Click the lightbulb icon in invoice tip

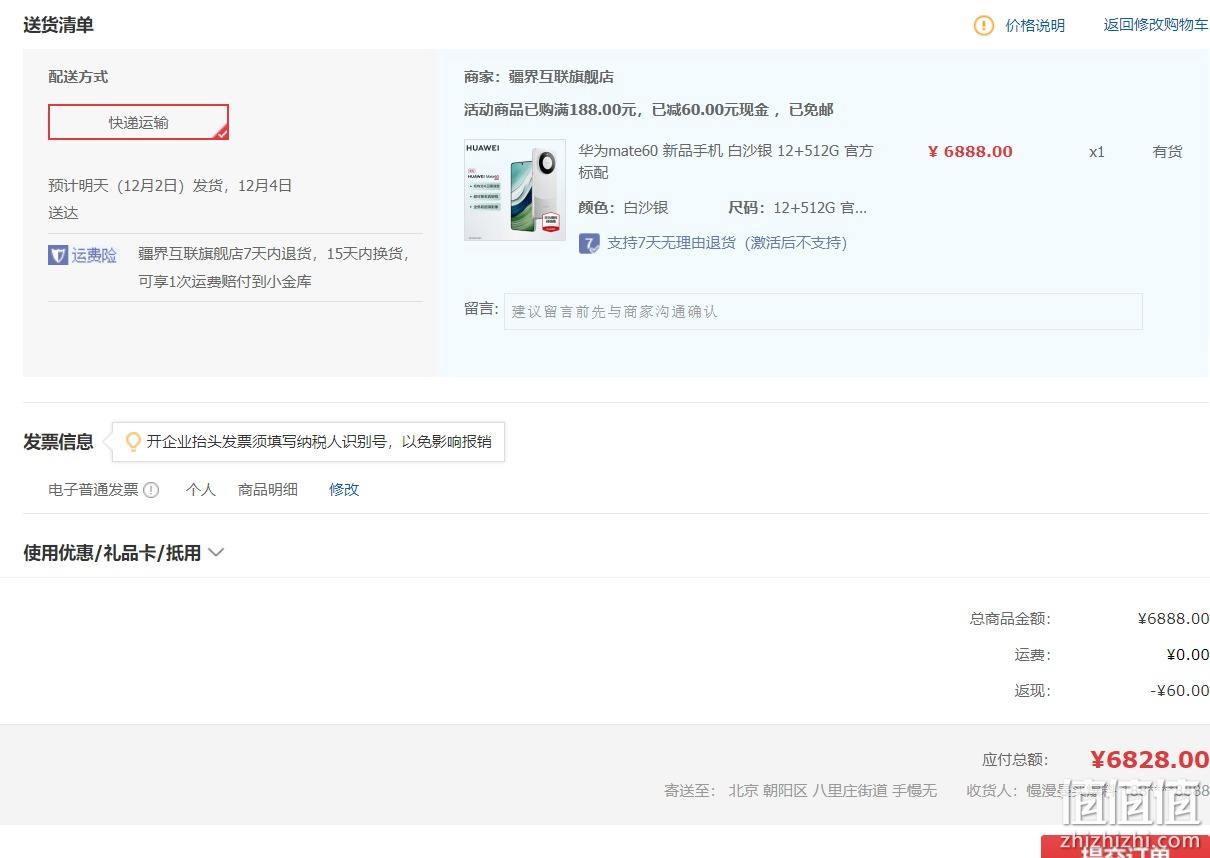click(133, 441)
